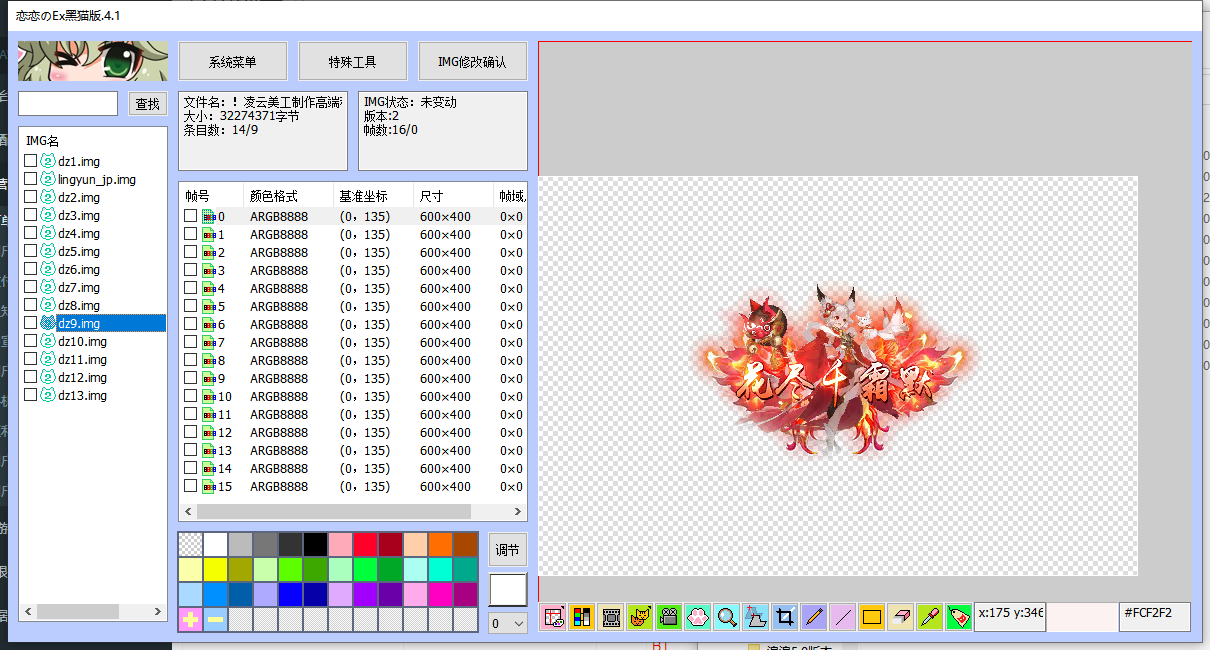This screenshot has height=650, width=1210.
Task: Select the Rectangle tool
Action: click(872, 617)
